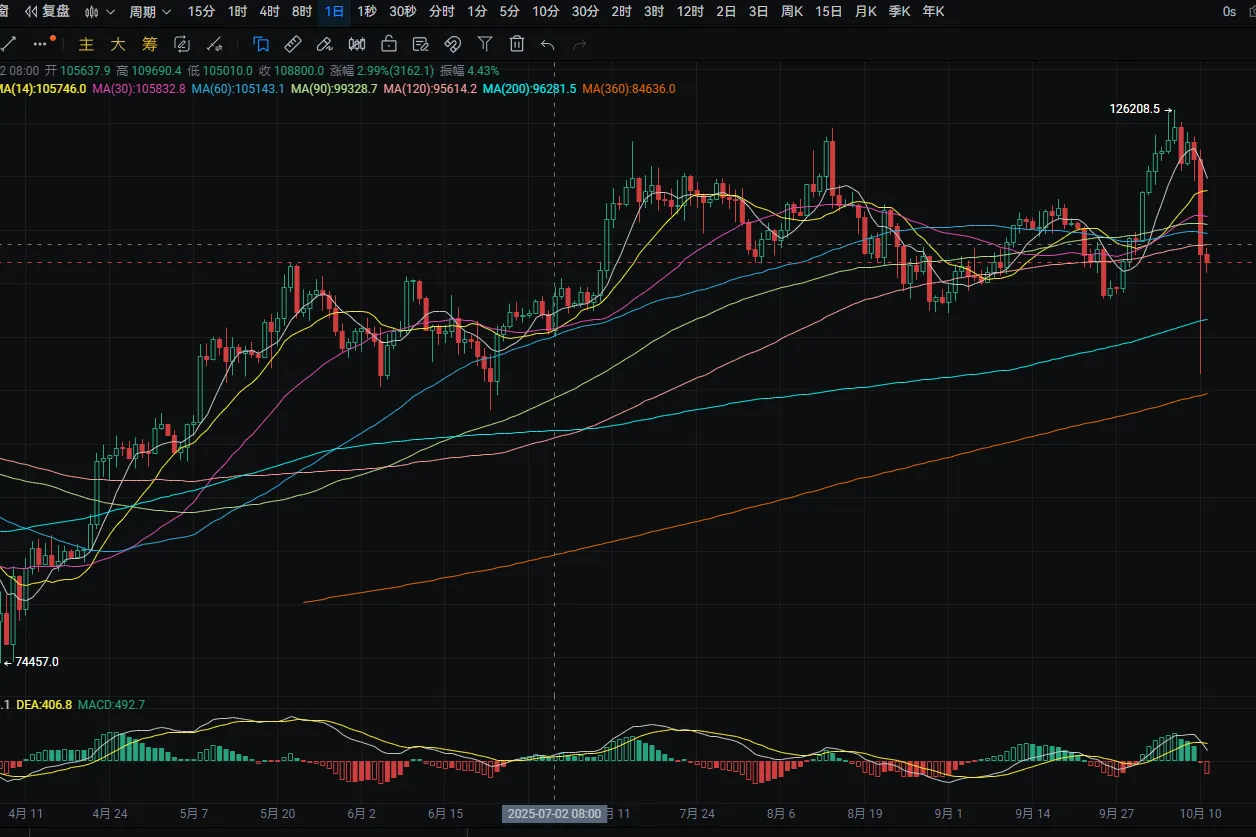Select the blue bookmark flag tool
Image resolution: width=1256 pixels, height=837 pixels.
click(261, 44)
